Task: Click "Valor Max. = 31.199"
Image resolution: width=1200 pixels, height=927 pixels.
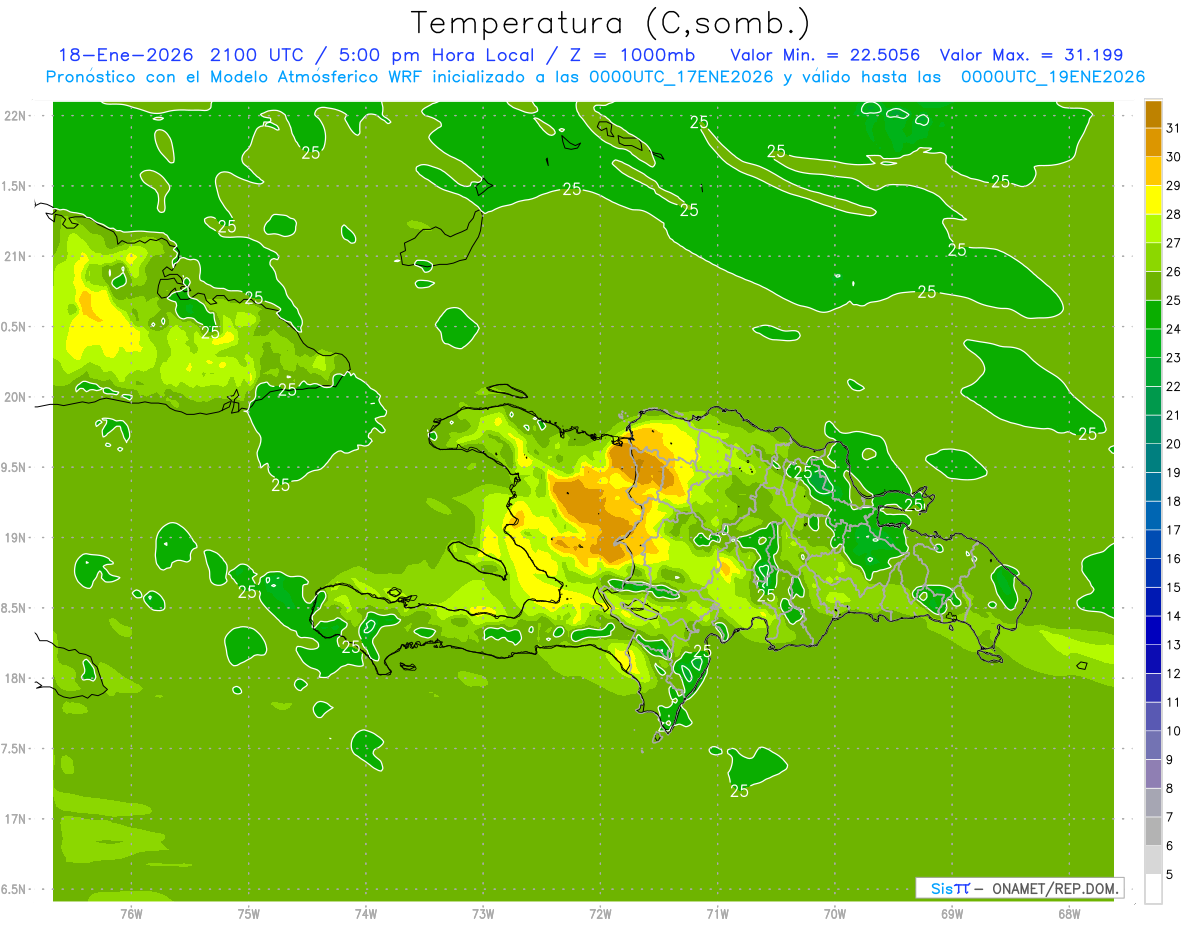Action: click(1031, 55)
